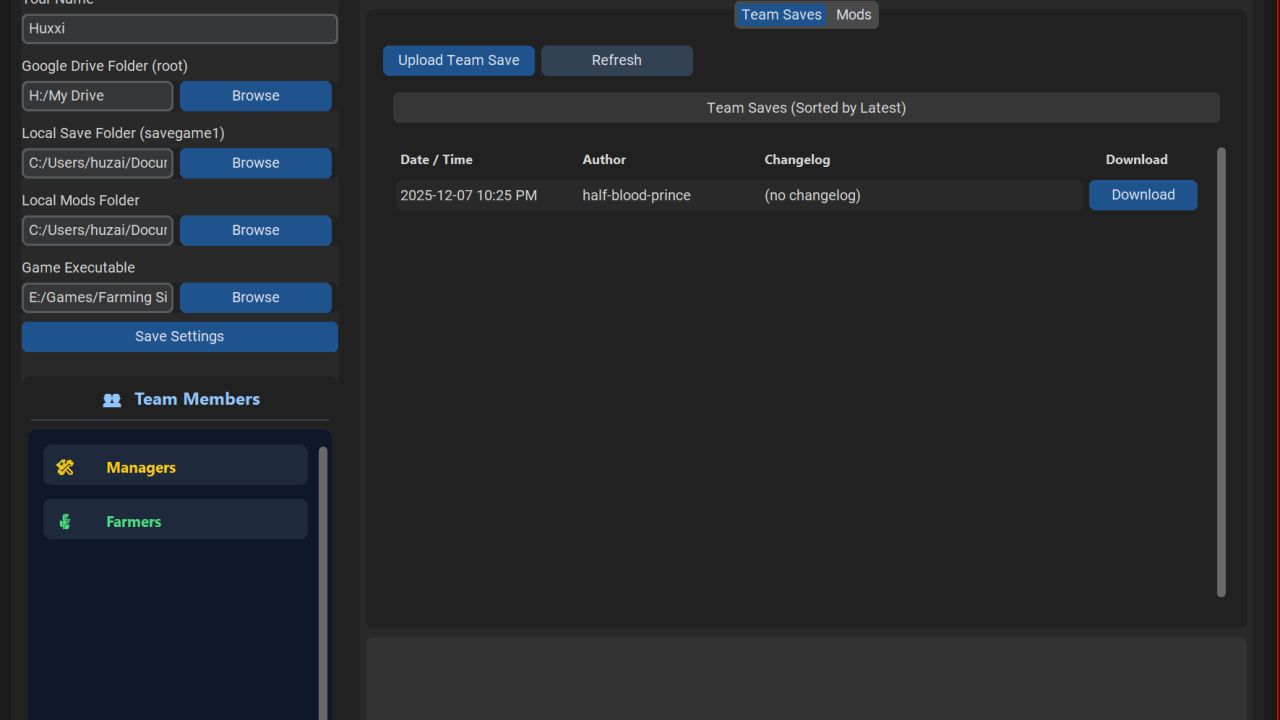The width and height of the screenshot is (1280, 720).
Task: Click Save Settings
Action: coord(179,336)
